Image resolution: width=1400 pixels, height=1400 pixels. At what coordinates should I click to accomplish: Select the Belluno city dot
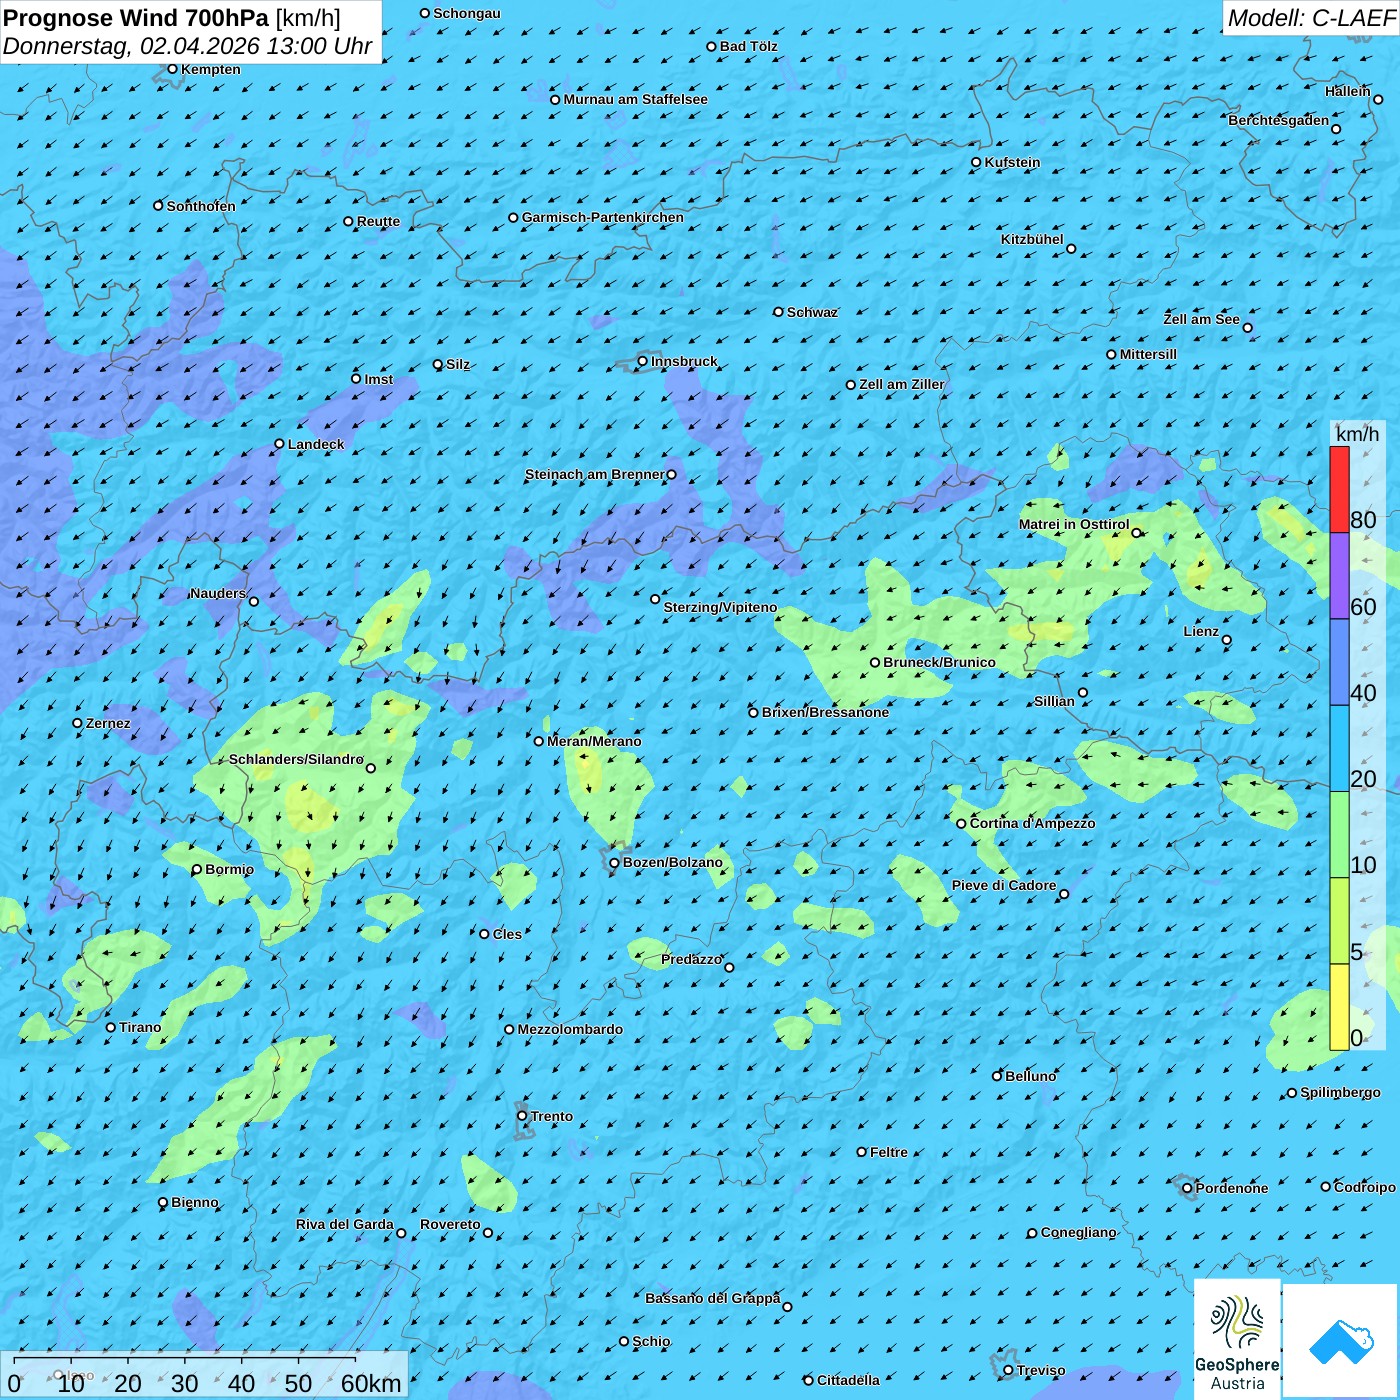coord(997,1076)
